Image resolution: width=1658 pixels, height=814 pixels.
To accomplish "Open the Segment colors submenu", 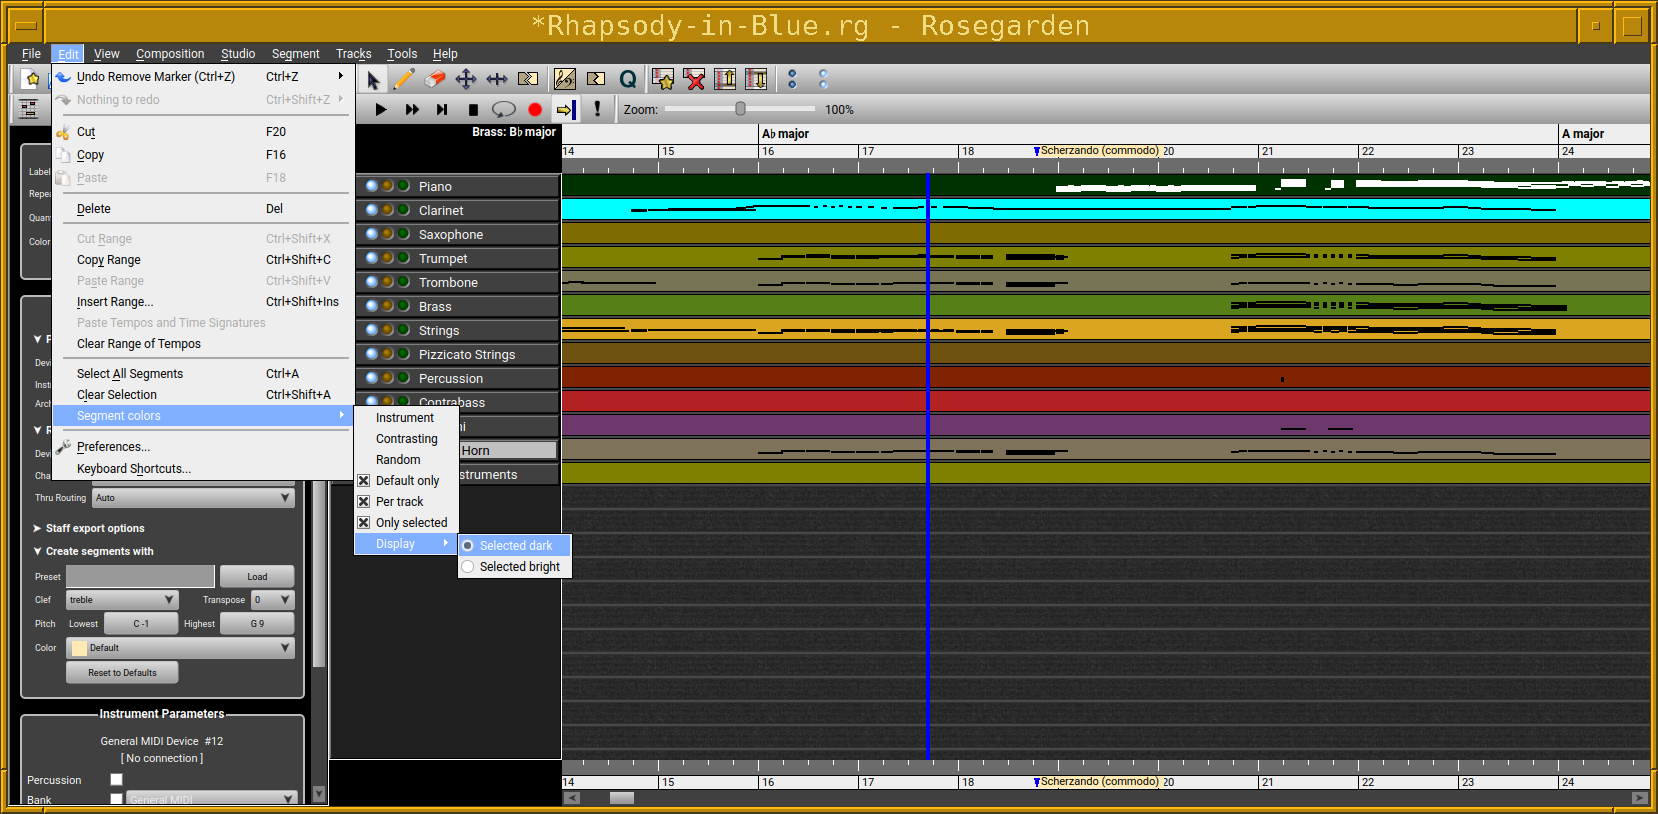I will point(203,416).
